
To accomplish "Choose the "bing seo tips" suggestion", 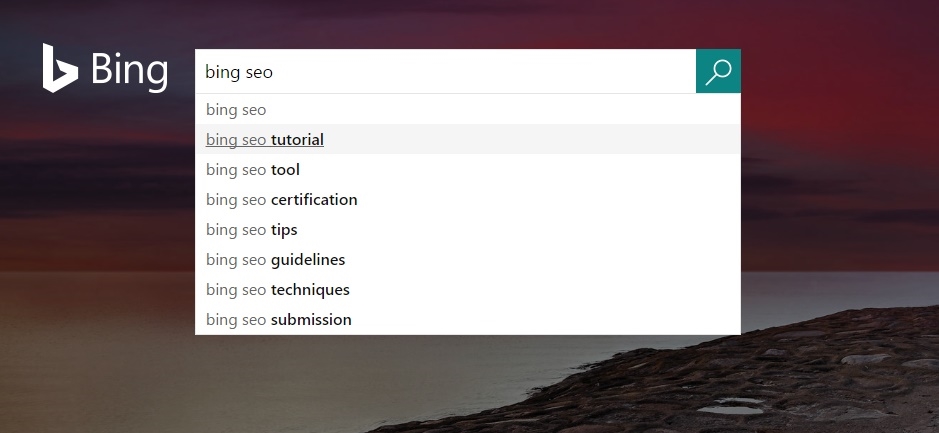I will [468, 229].
